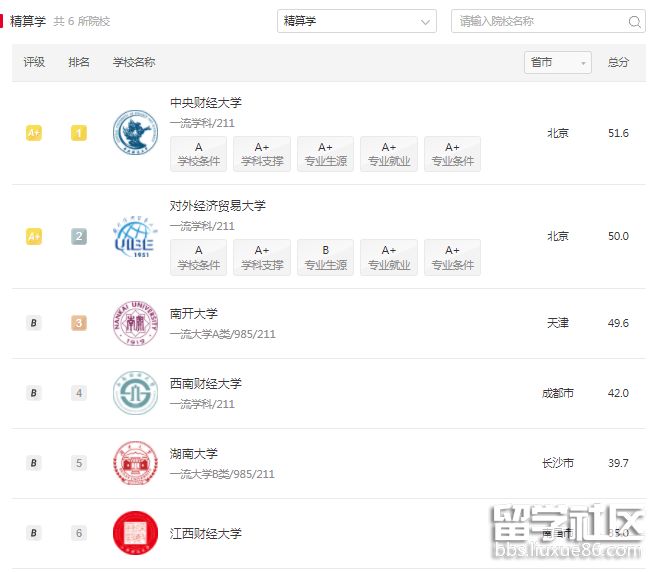
Task: Click the A+ rating badge for 中央财经大学
Action: click(x=34, y=133)
